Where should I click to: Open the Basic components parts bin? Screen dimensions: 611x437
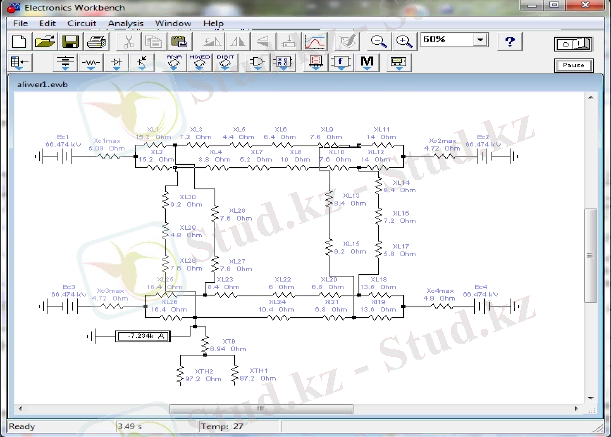(93, 63)
